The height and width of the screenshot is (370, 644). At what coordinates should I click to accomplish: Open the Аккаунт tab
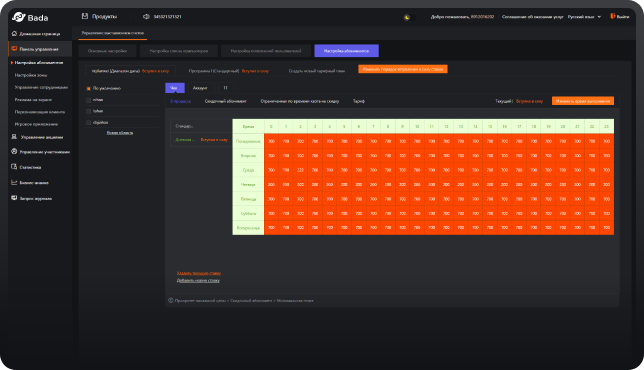click(200, 88)
